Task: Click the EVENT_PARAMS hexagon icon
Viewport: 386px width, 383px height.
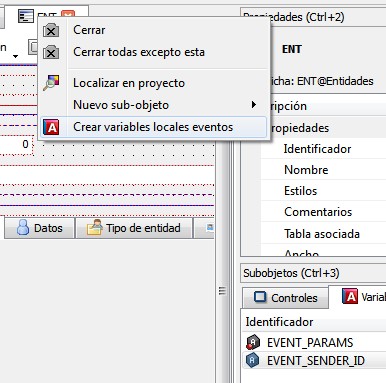Action: pyautogui.click(x=253, y=342)
